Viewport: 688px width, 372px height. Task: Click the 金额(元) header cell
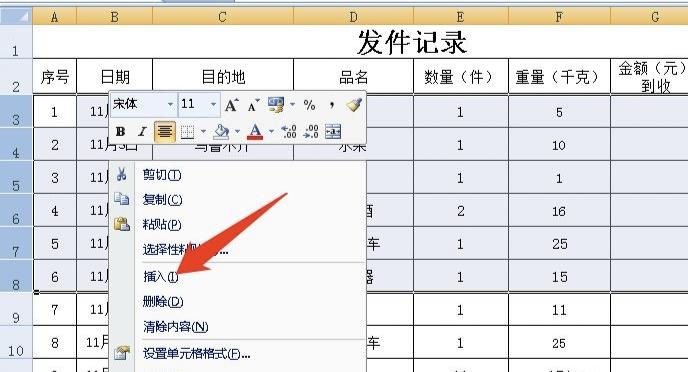tap(649, 76)
